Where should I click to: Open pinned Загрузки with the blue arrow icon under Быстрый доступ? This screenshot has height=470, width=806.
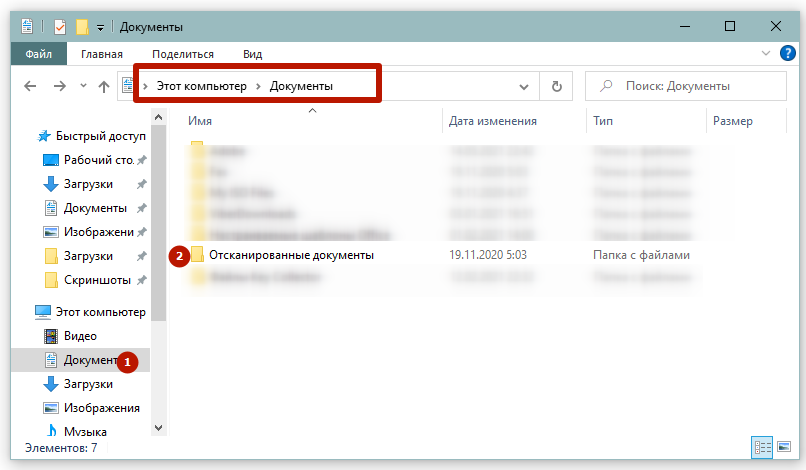click(x=88, y=184)
